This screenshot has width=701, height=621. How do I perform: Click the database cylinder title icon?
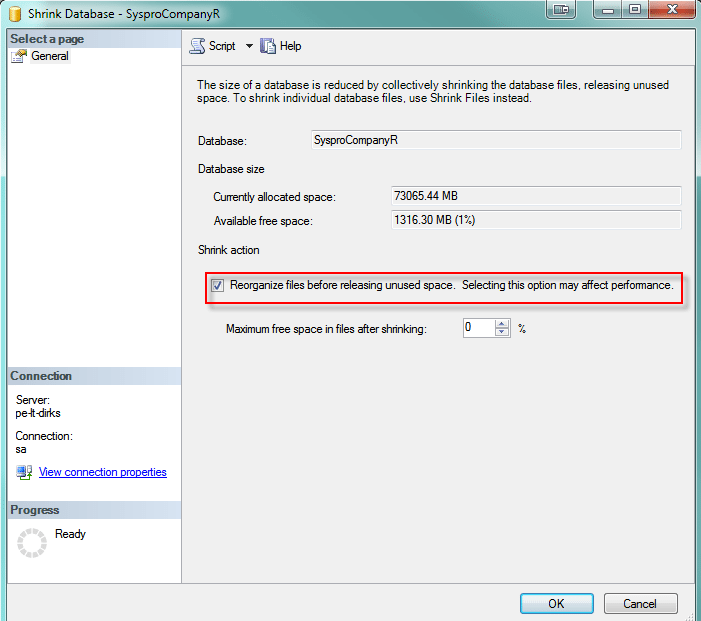click(15, 14)
